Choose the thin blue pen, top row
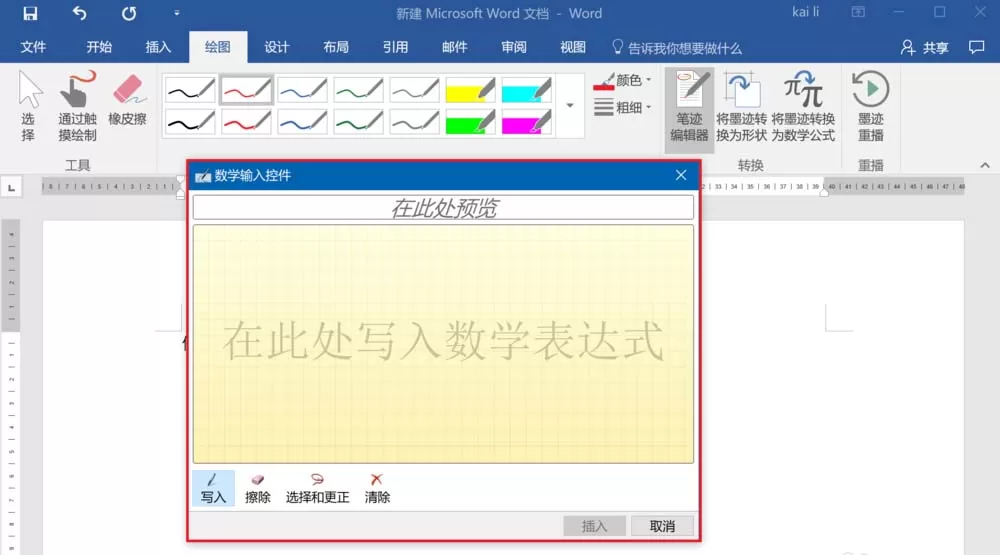The image size is (1000, 555). pyautogui.click(x=302, y=91)
